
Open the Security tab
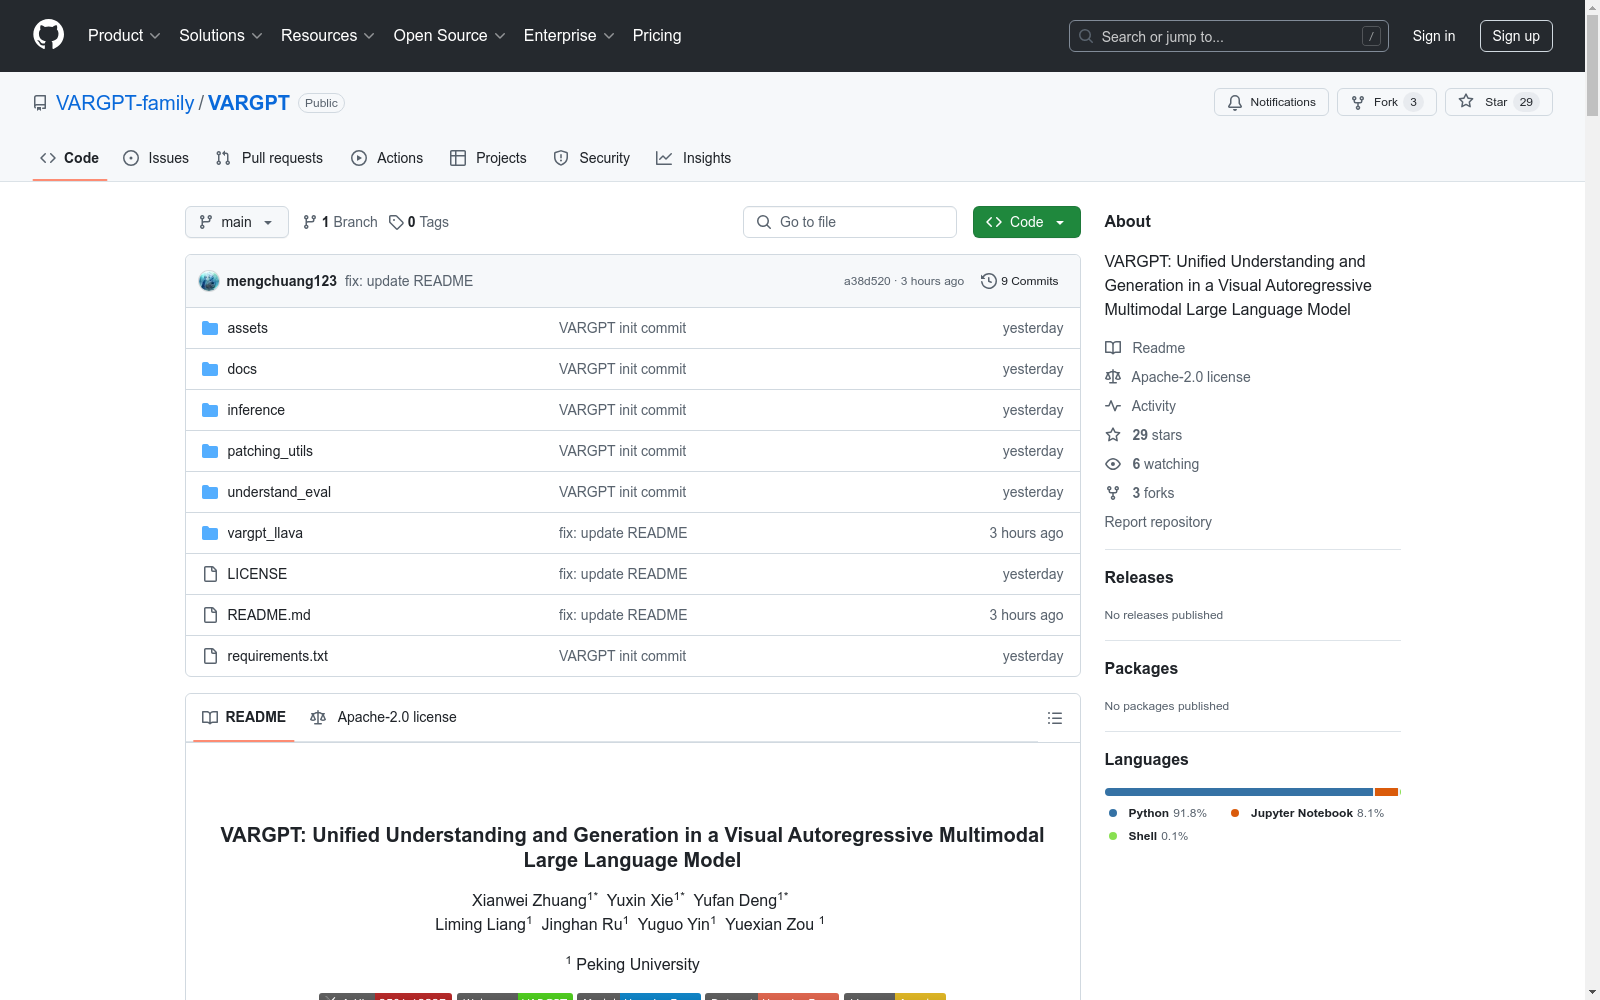tap(592, 158)
